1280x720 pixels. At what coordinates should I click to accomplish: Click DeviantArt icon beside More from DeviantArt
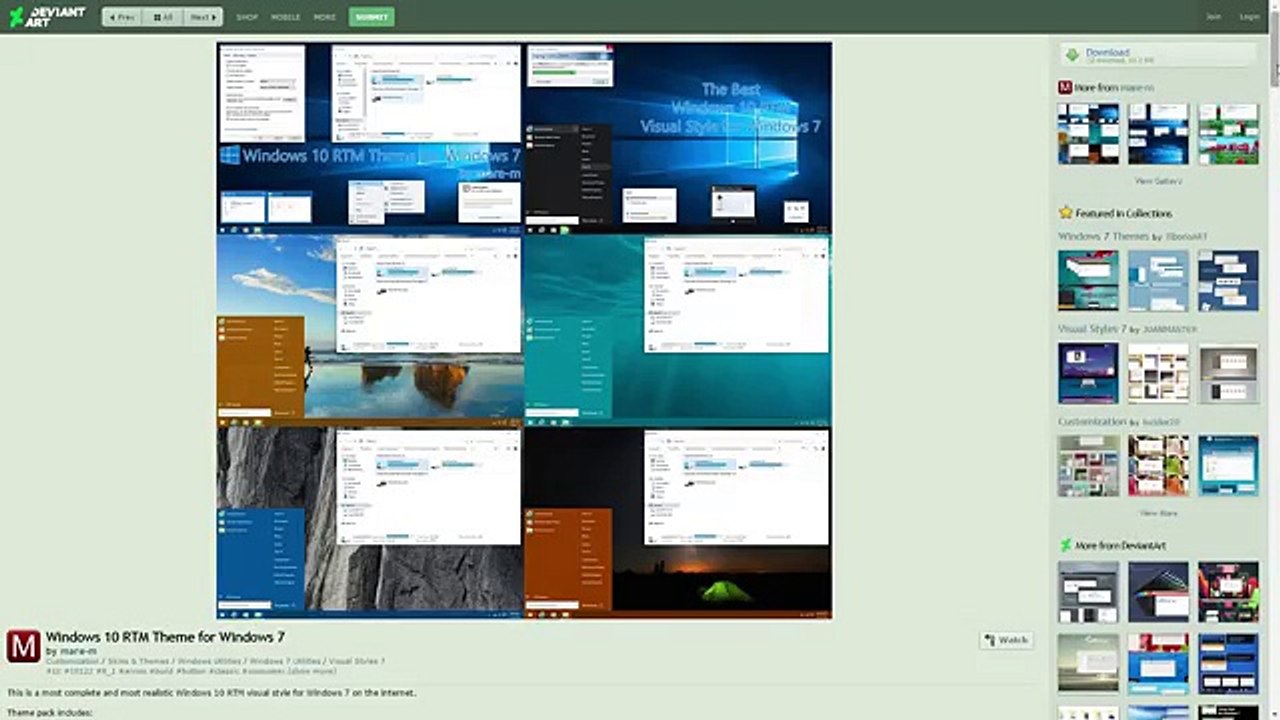1066,546
